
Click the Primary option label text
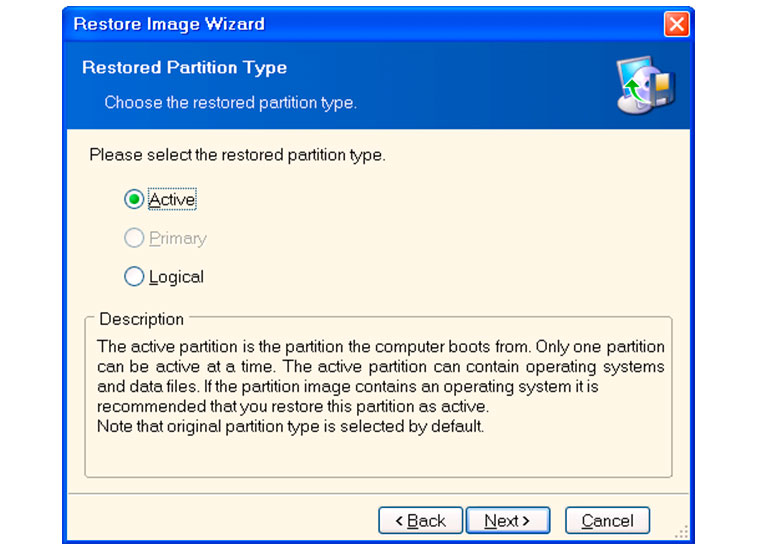[177, 239]
